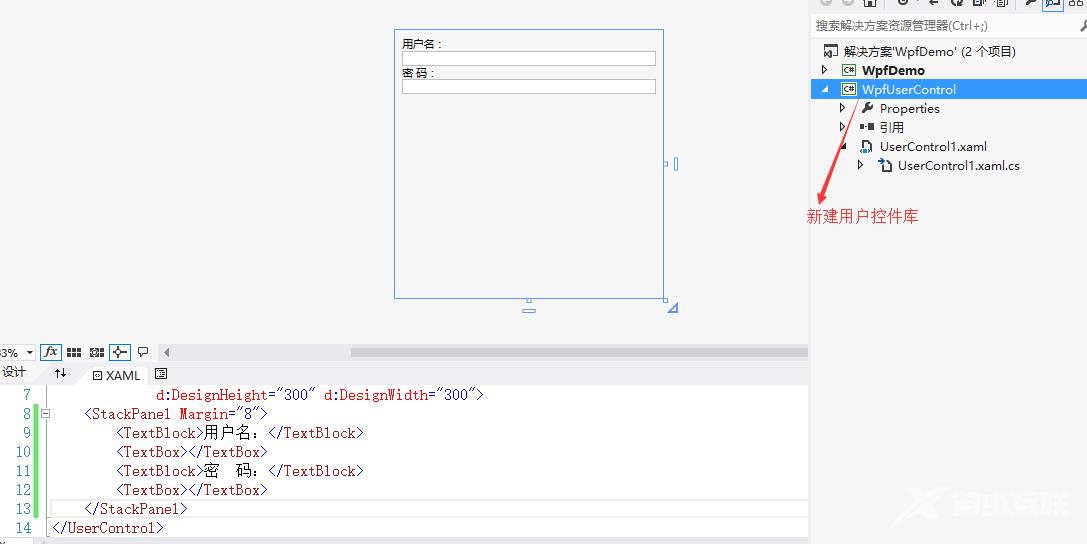Click the <StackPanel Margin="8"> code line
The width and height of the screenshot is (1087, 544).
click(176, 414)
